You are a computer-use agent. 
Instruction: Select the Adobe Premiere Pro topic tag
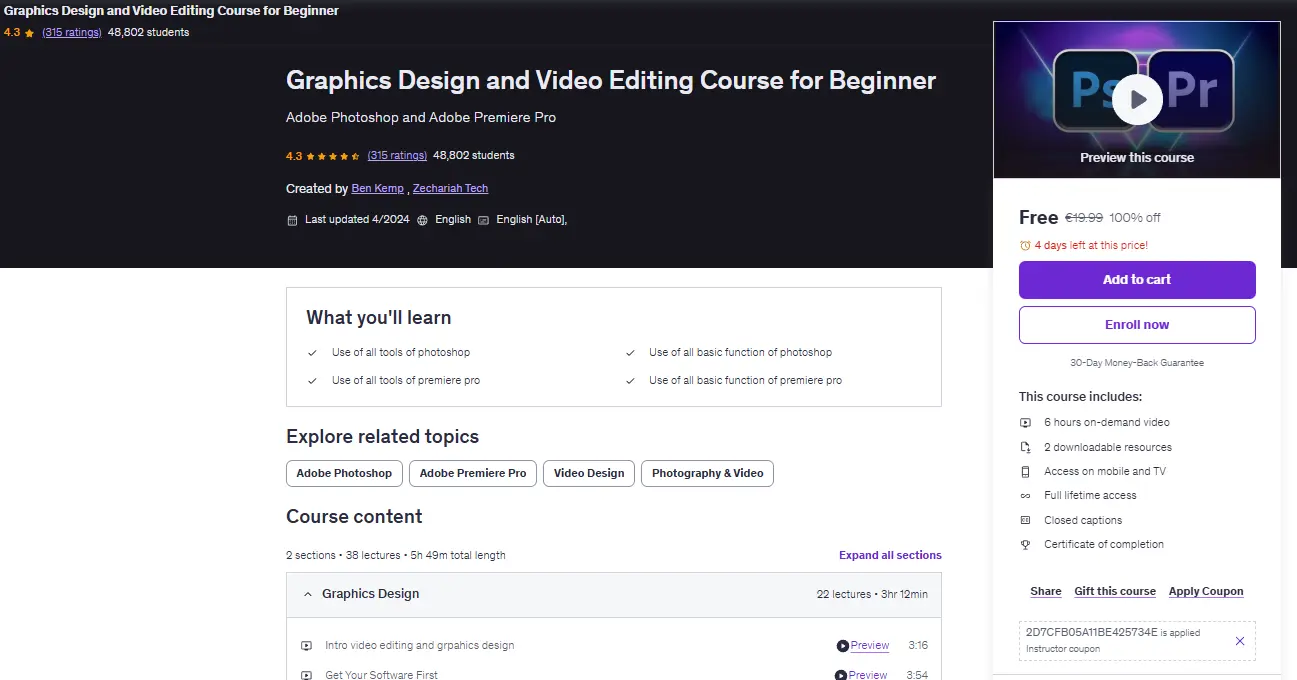(473, 473)
